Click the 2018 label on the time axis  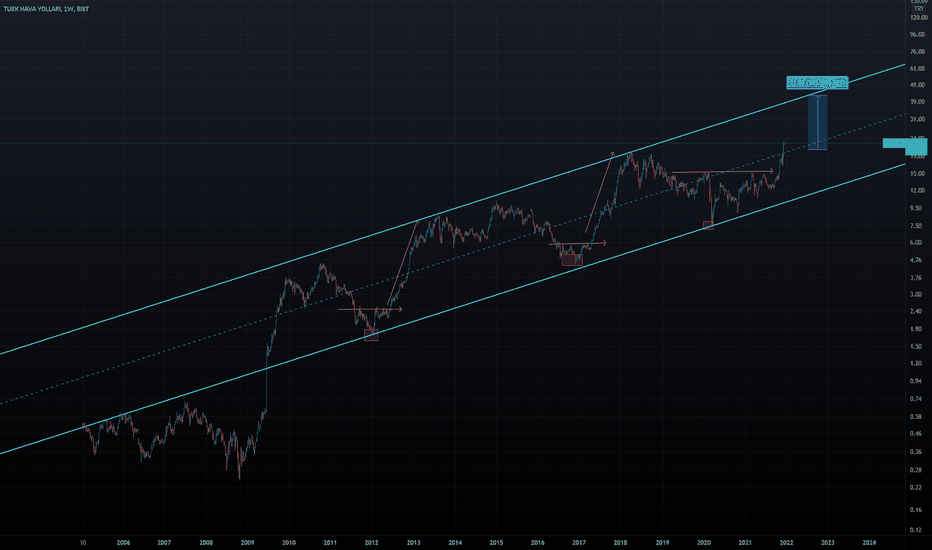(x=621, y=542)
